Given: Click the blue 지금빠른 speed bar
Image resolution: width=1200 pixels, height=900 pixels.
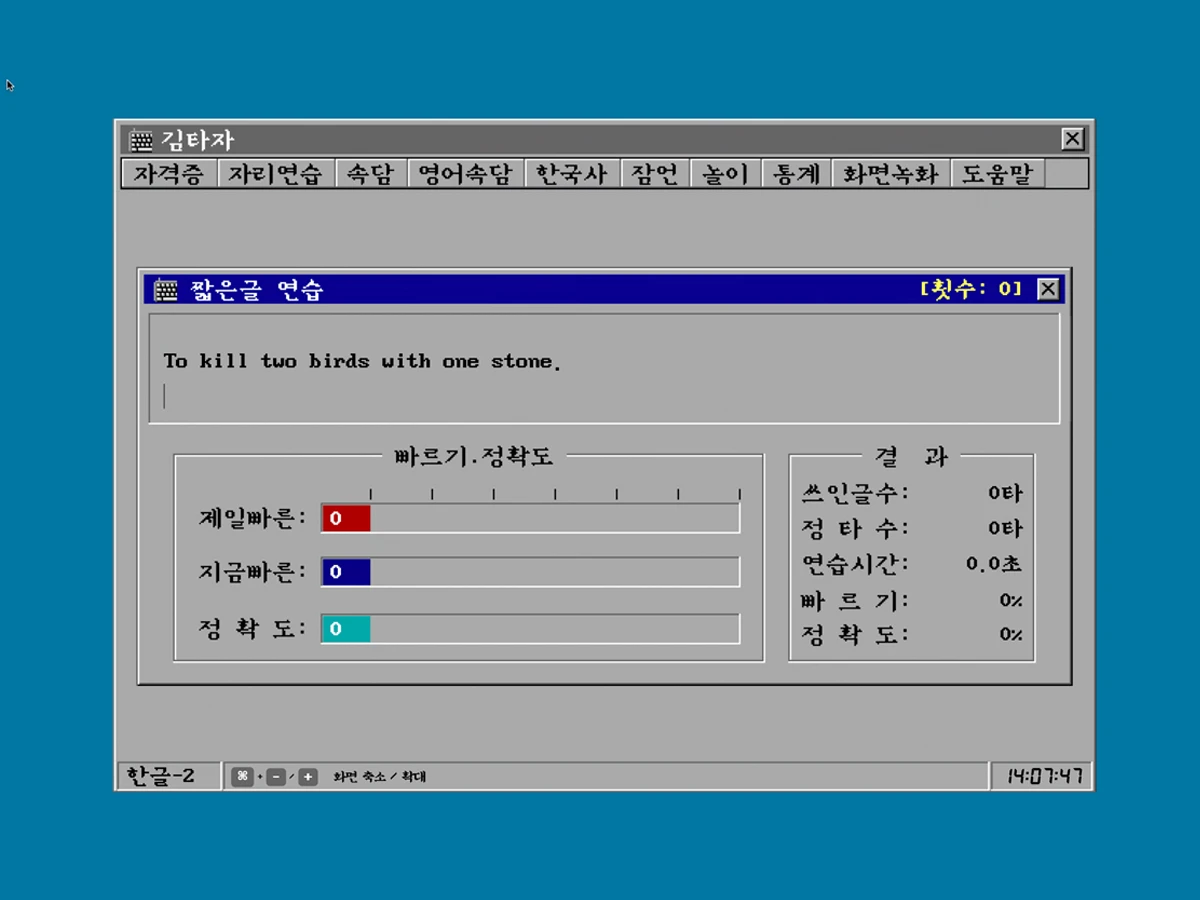Looking at the screenshot, I should [x=346, y=572].
